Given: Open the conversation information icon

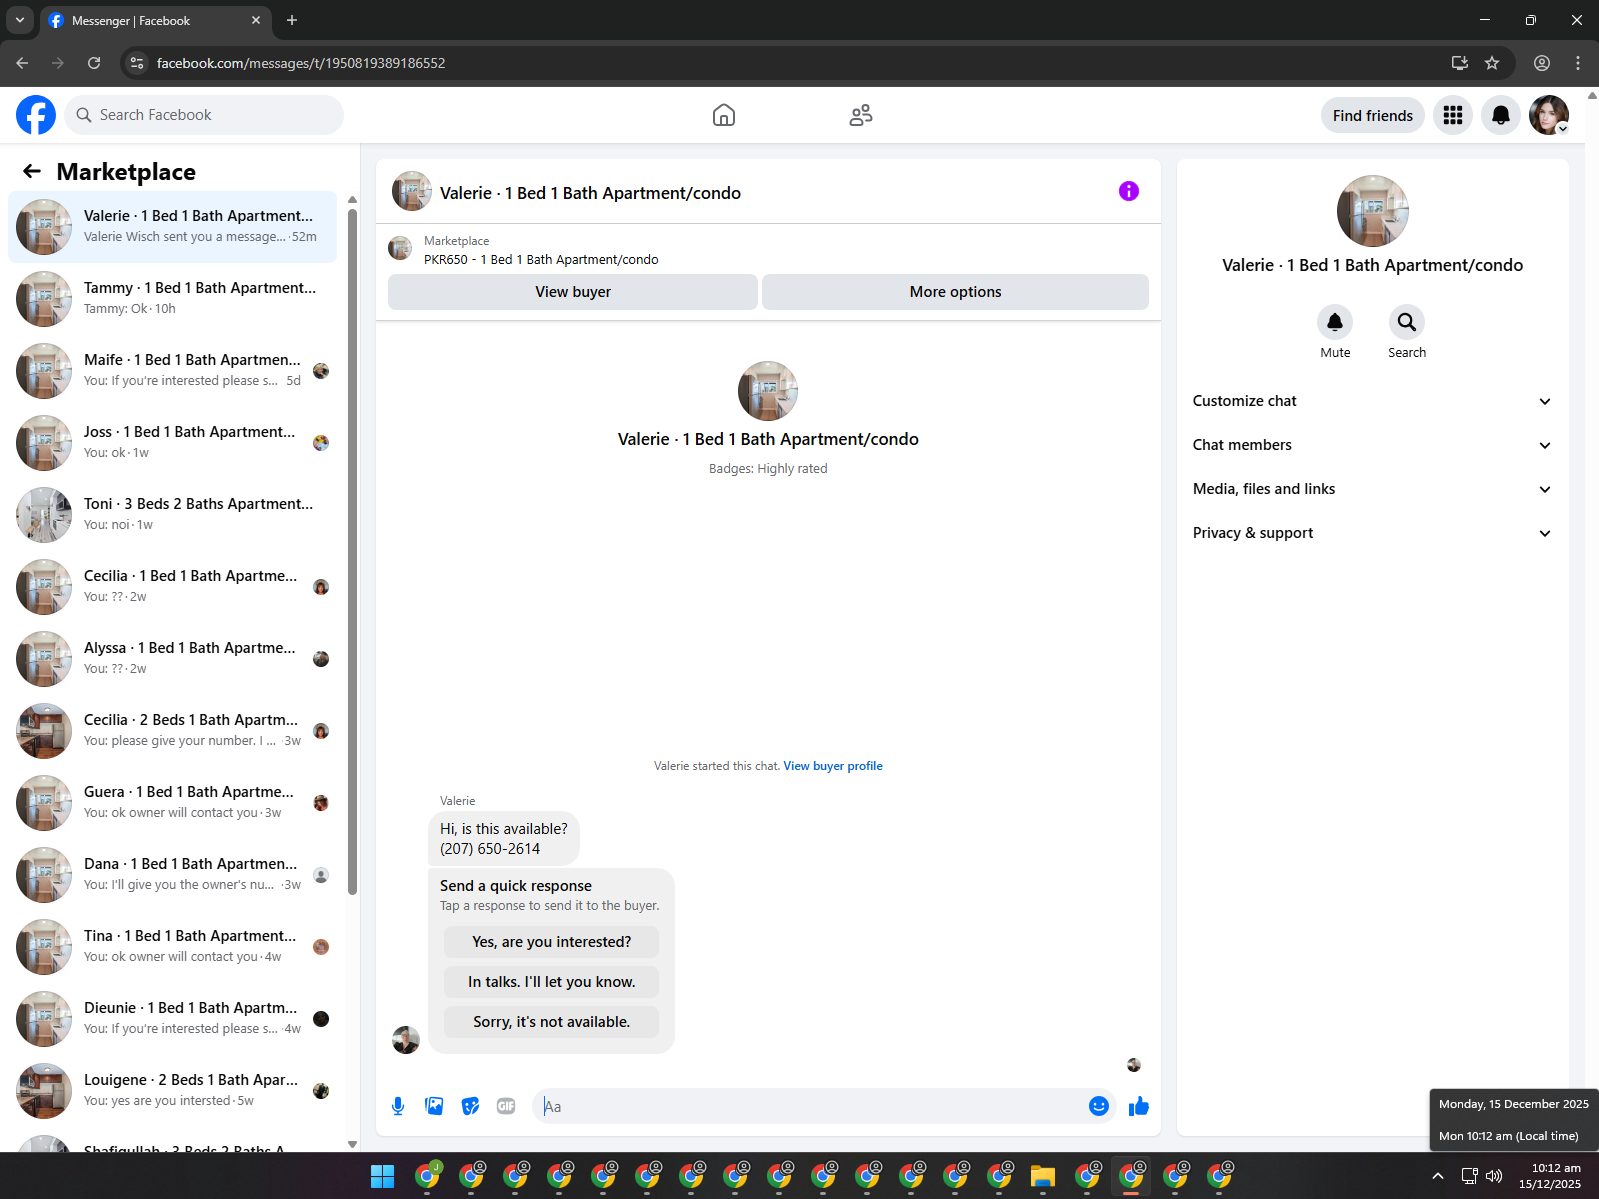Looking at the screenshot, I should [1129, 191].
